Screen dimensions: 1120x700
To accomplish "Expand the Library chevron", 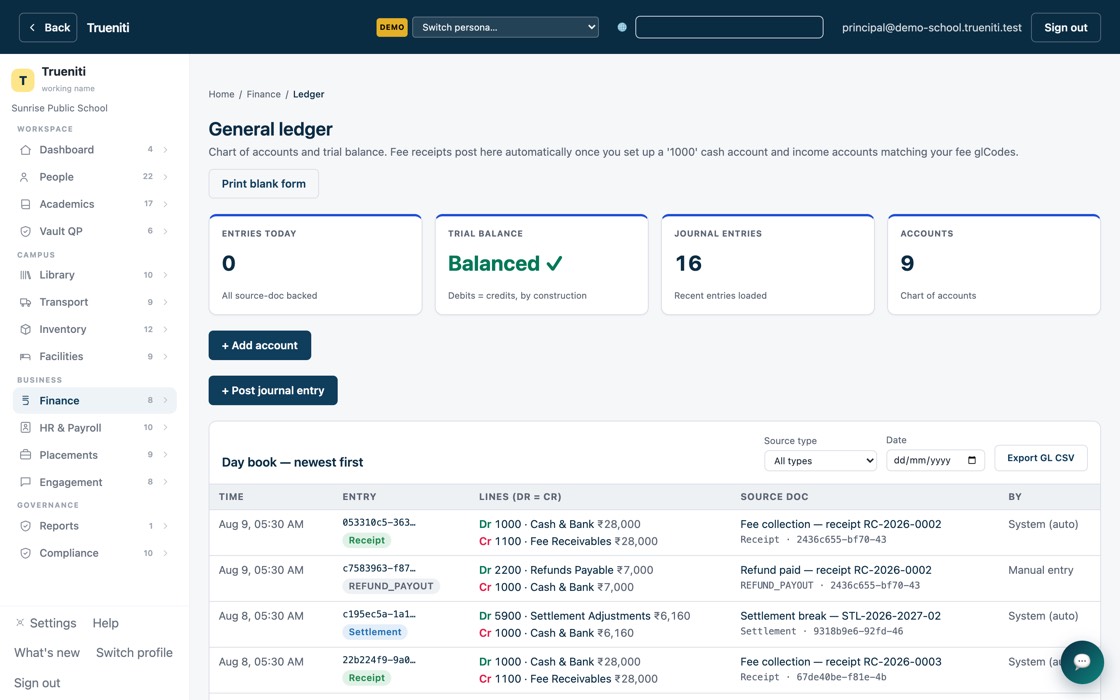I will tap(165, 275).
